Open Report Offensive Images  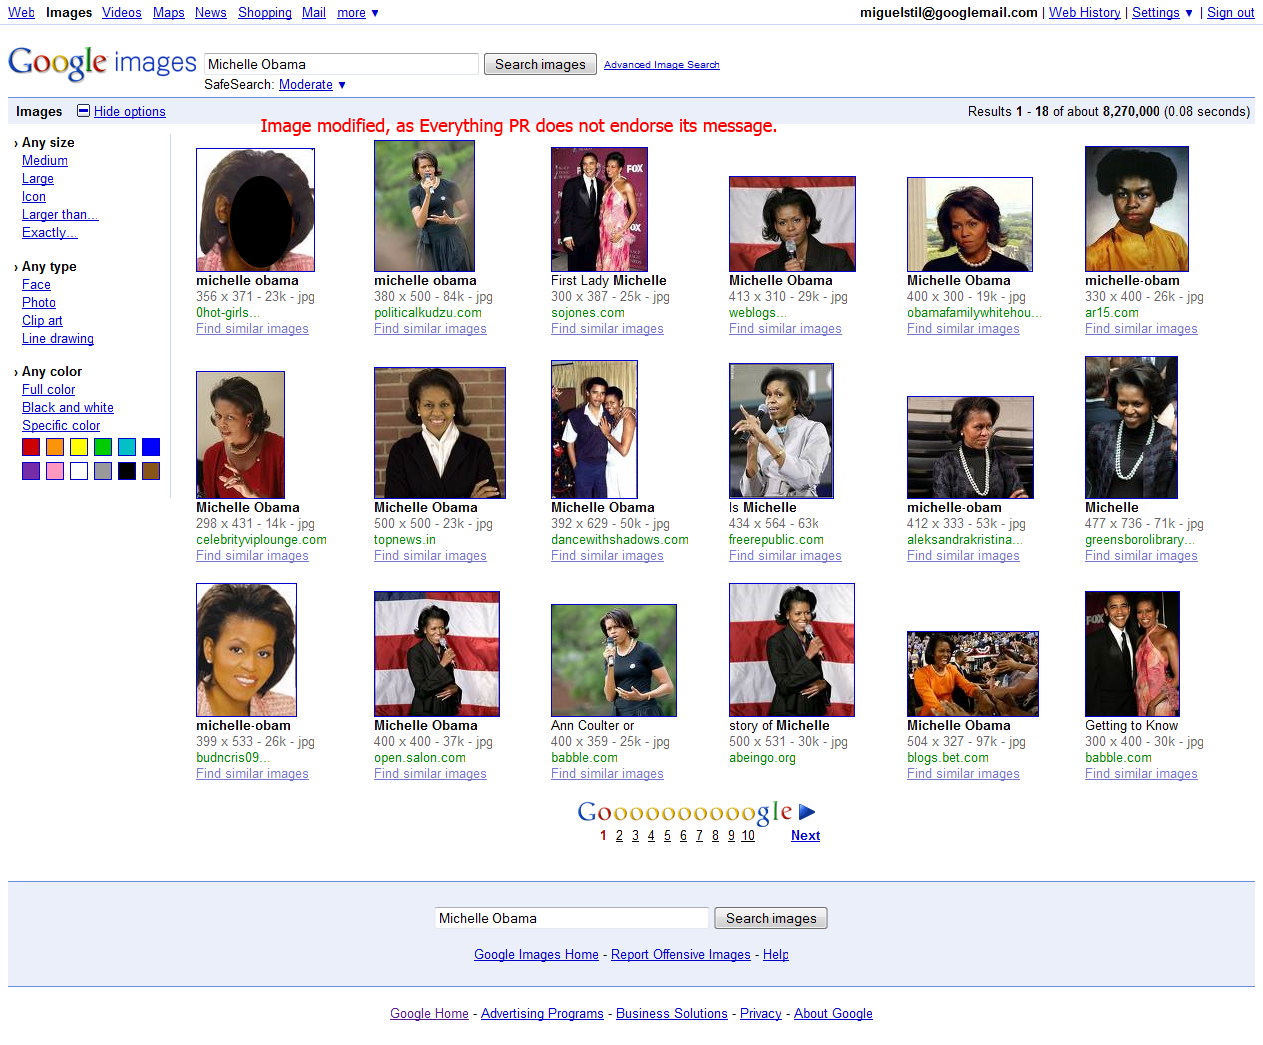coord(681,955)
